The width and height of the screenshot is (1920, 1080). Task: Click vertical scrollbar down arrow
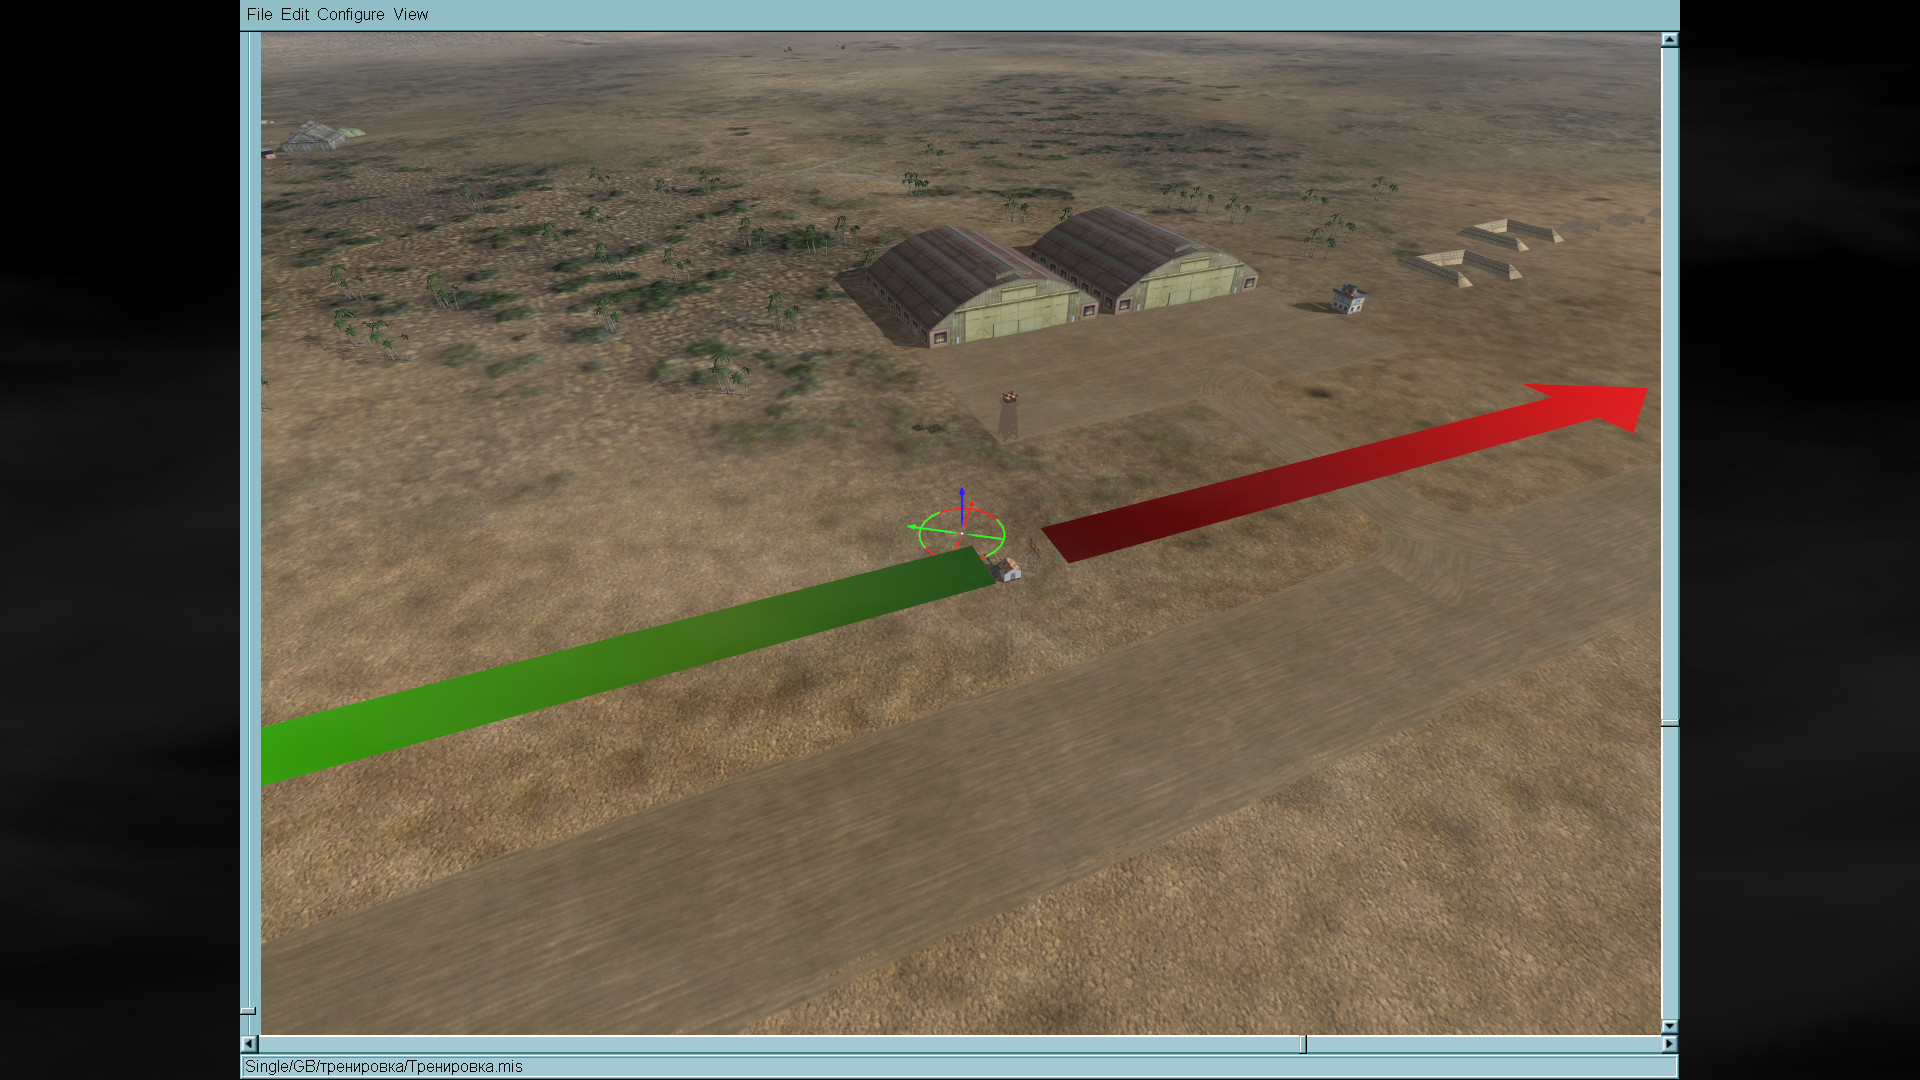pos(1669,1026)
